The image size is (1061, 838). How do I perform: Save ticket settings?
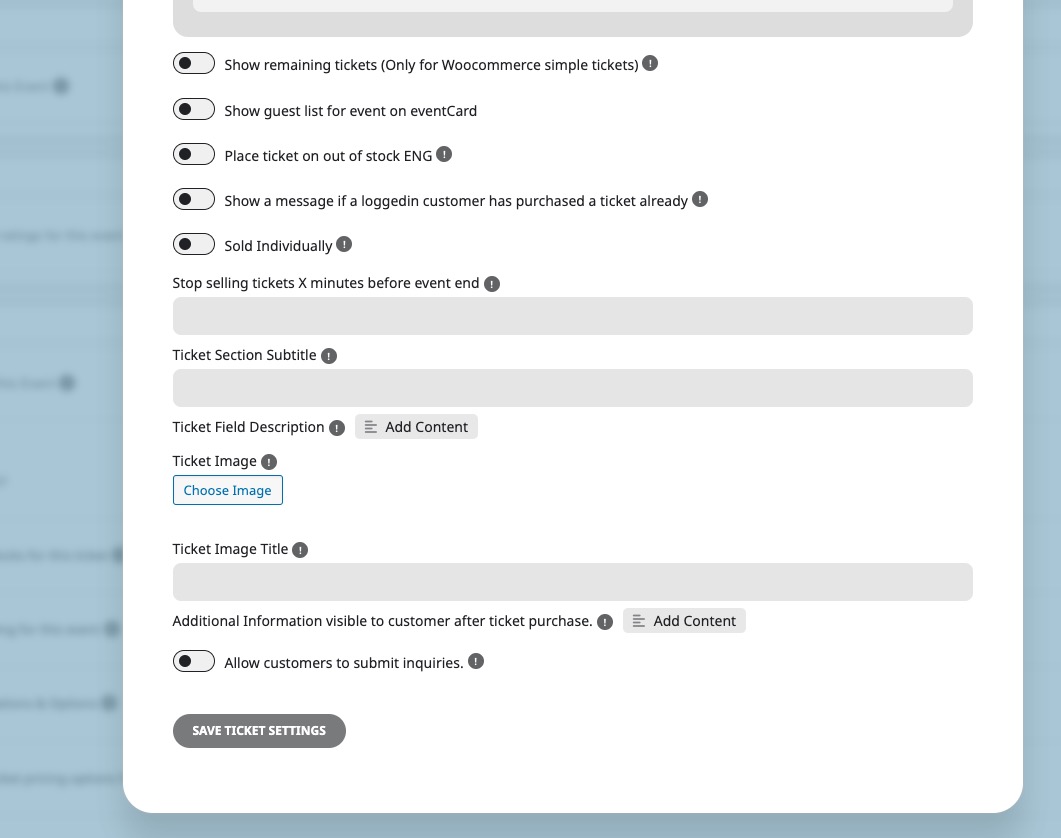(259, 731)
